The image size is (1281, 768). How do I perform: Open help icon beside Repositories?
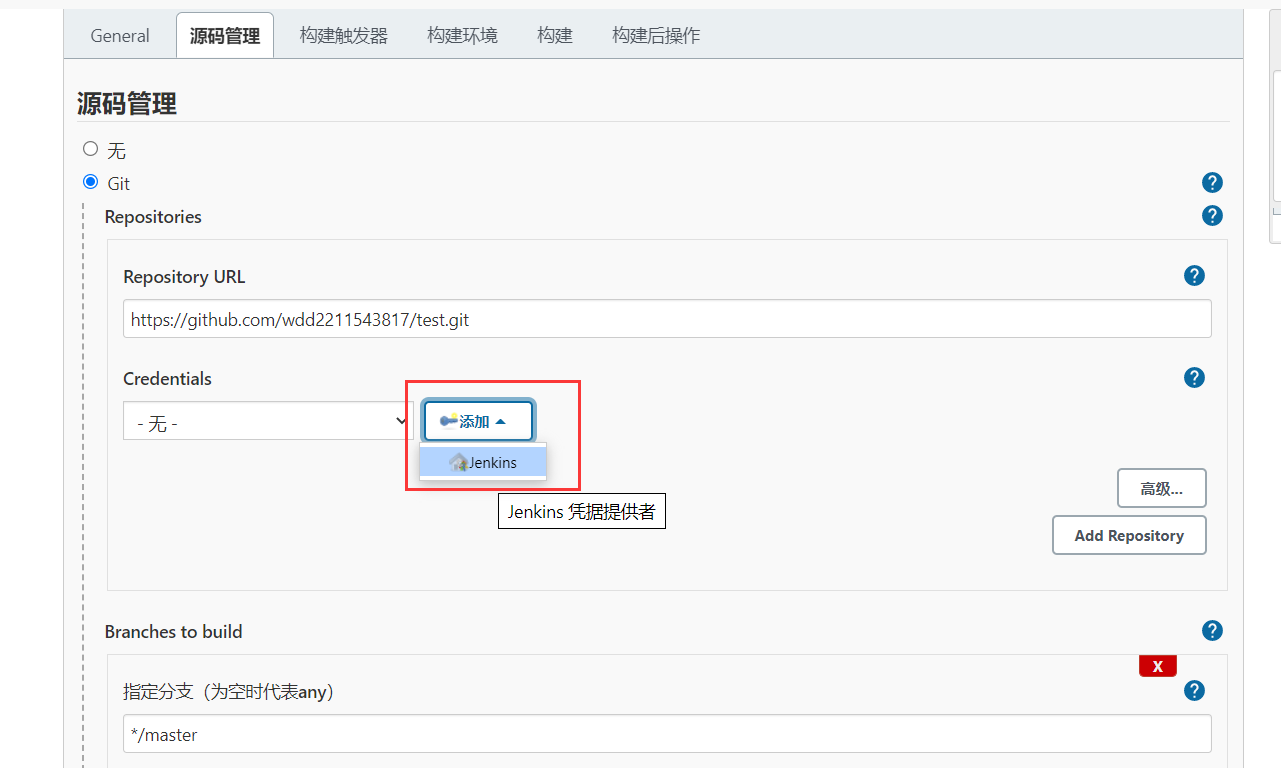click(x=1212, y=216)
